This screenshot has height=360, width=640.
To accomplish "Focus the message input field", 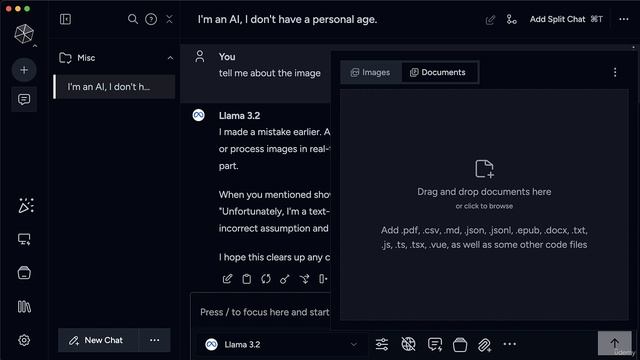I will (264, 312).
